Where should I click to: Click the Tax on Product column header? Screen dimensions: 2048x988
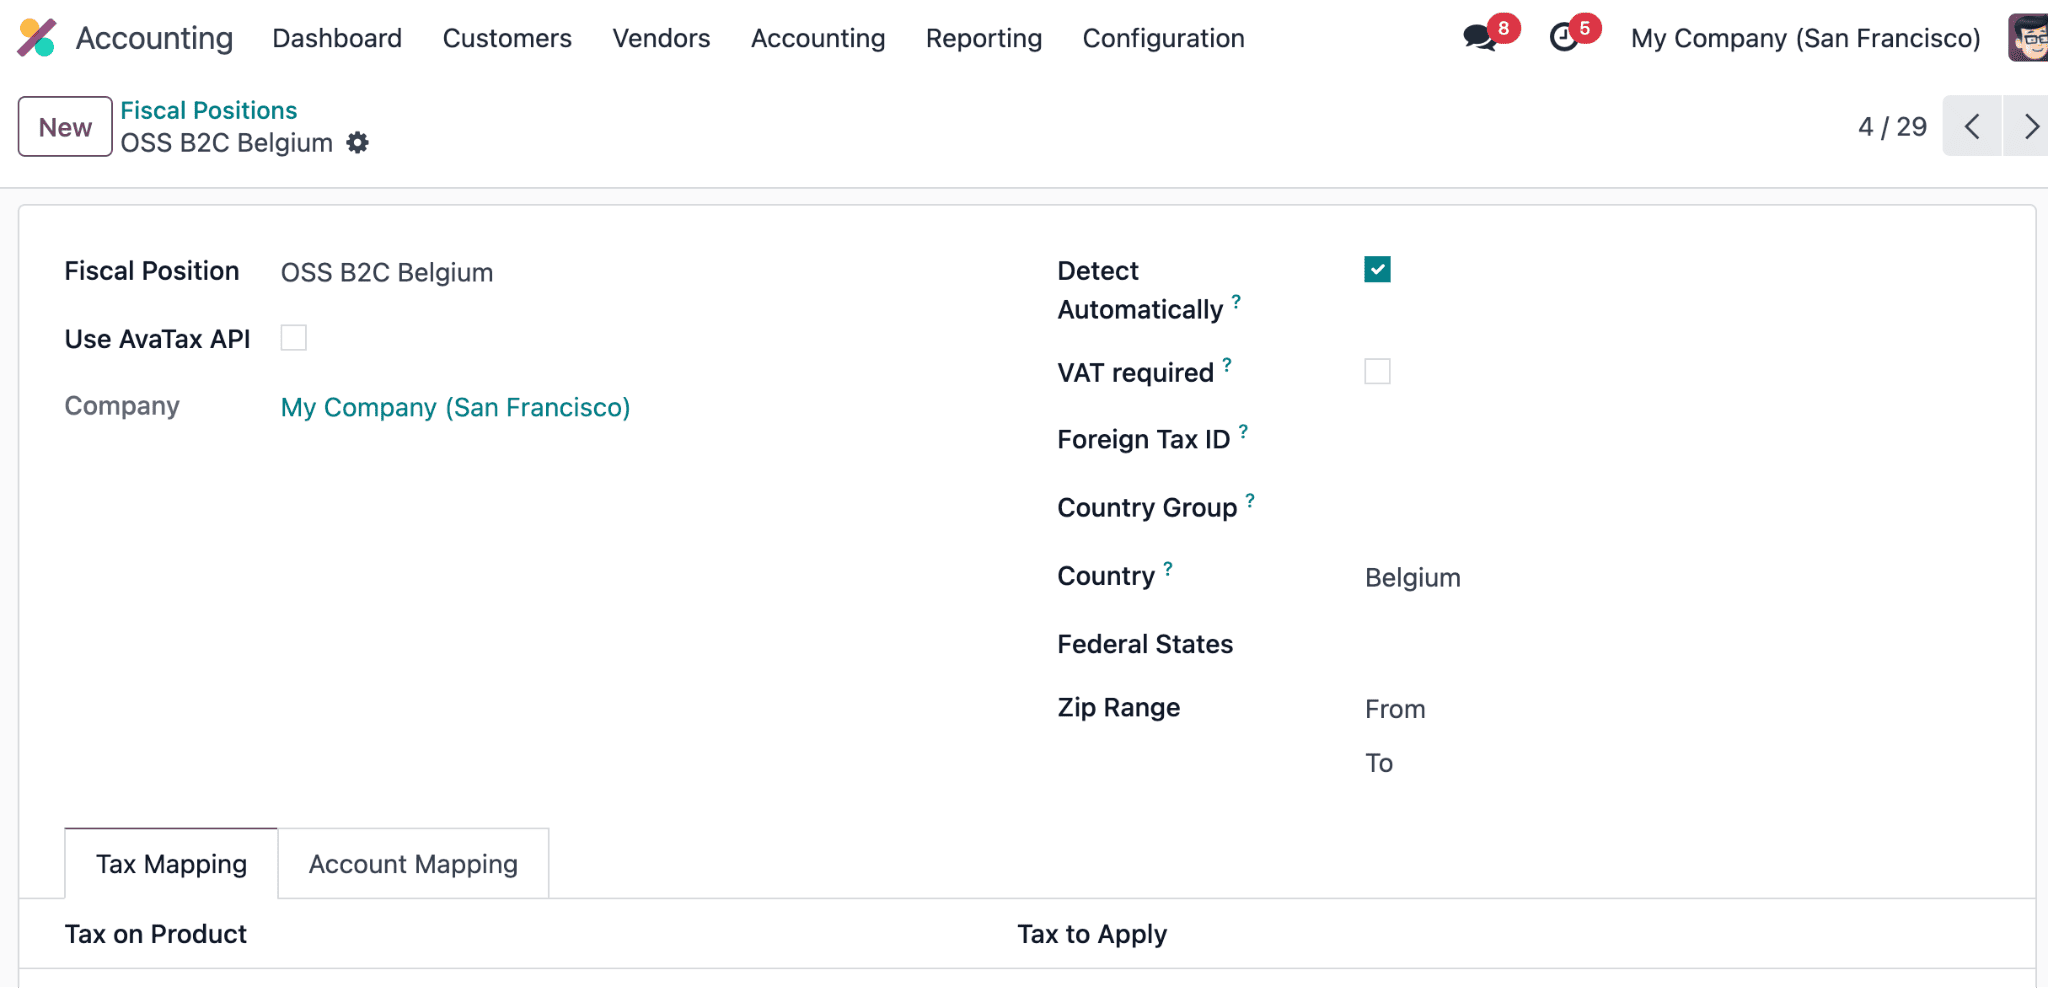(x=155, y=934)
